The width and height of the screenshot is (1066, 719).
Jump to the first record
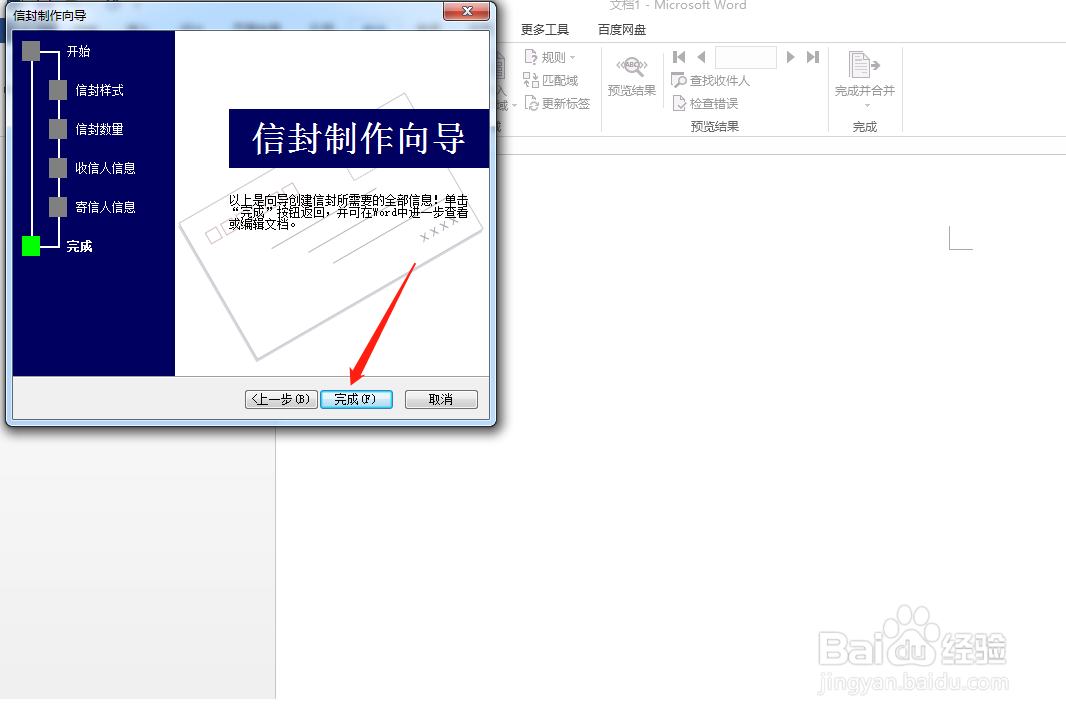(679, 57)
